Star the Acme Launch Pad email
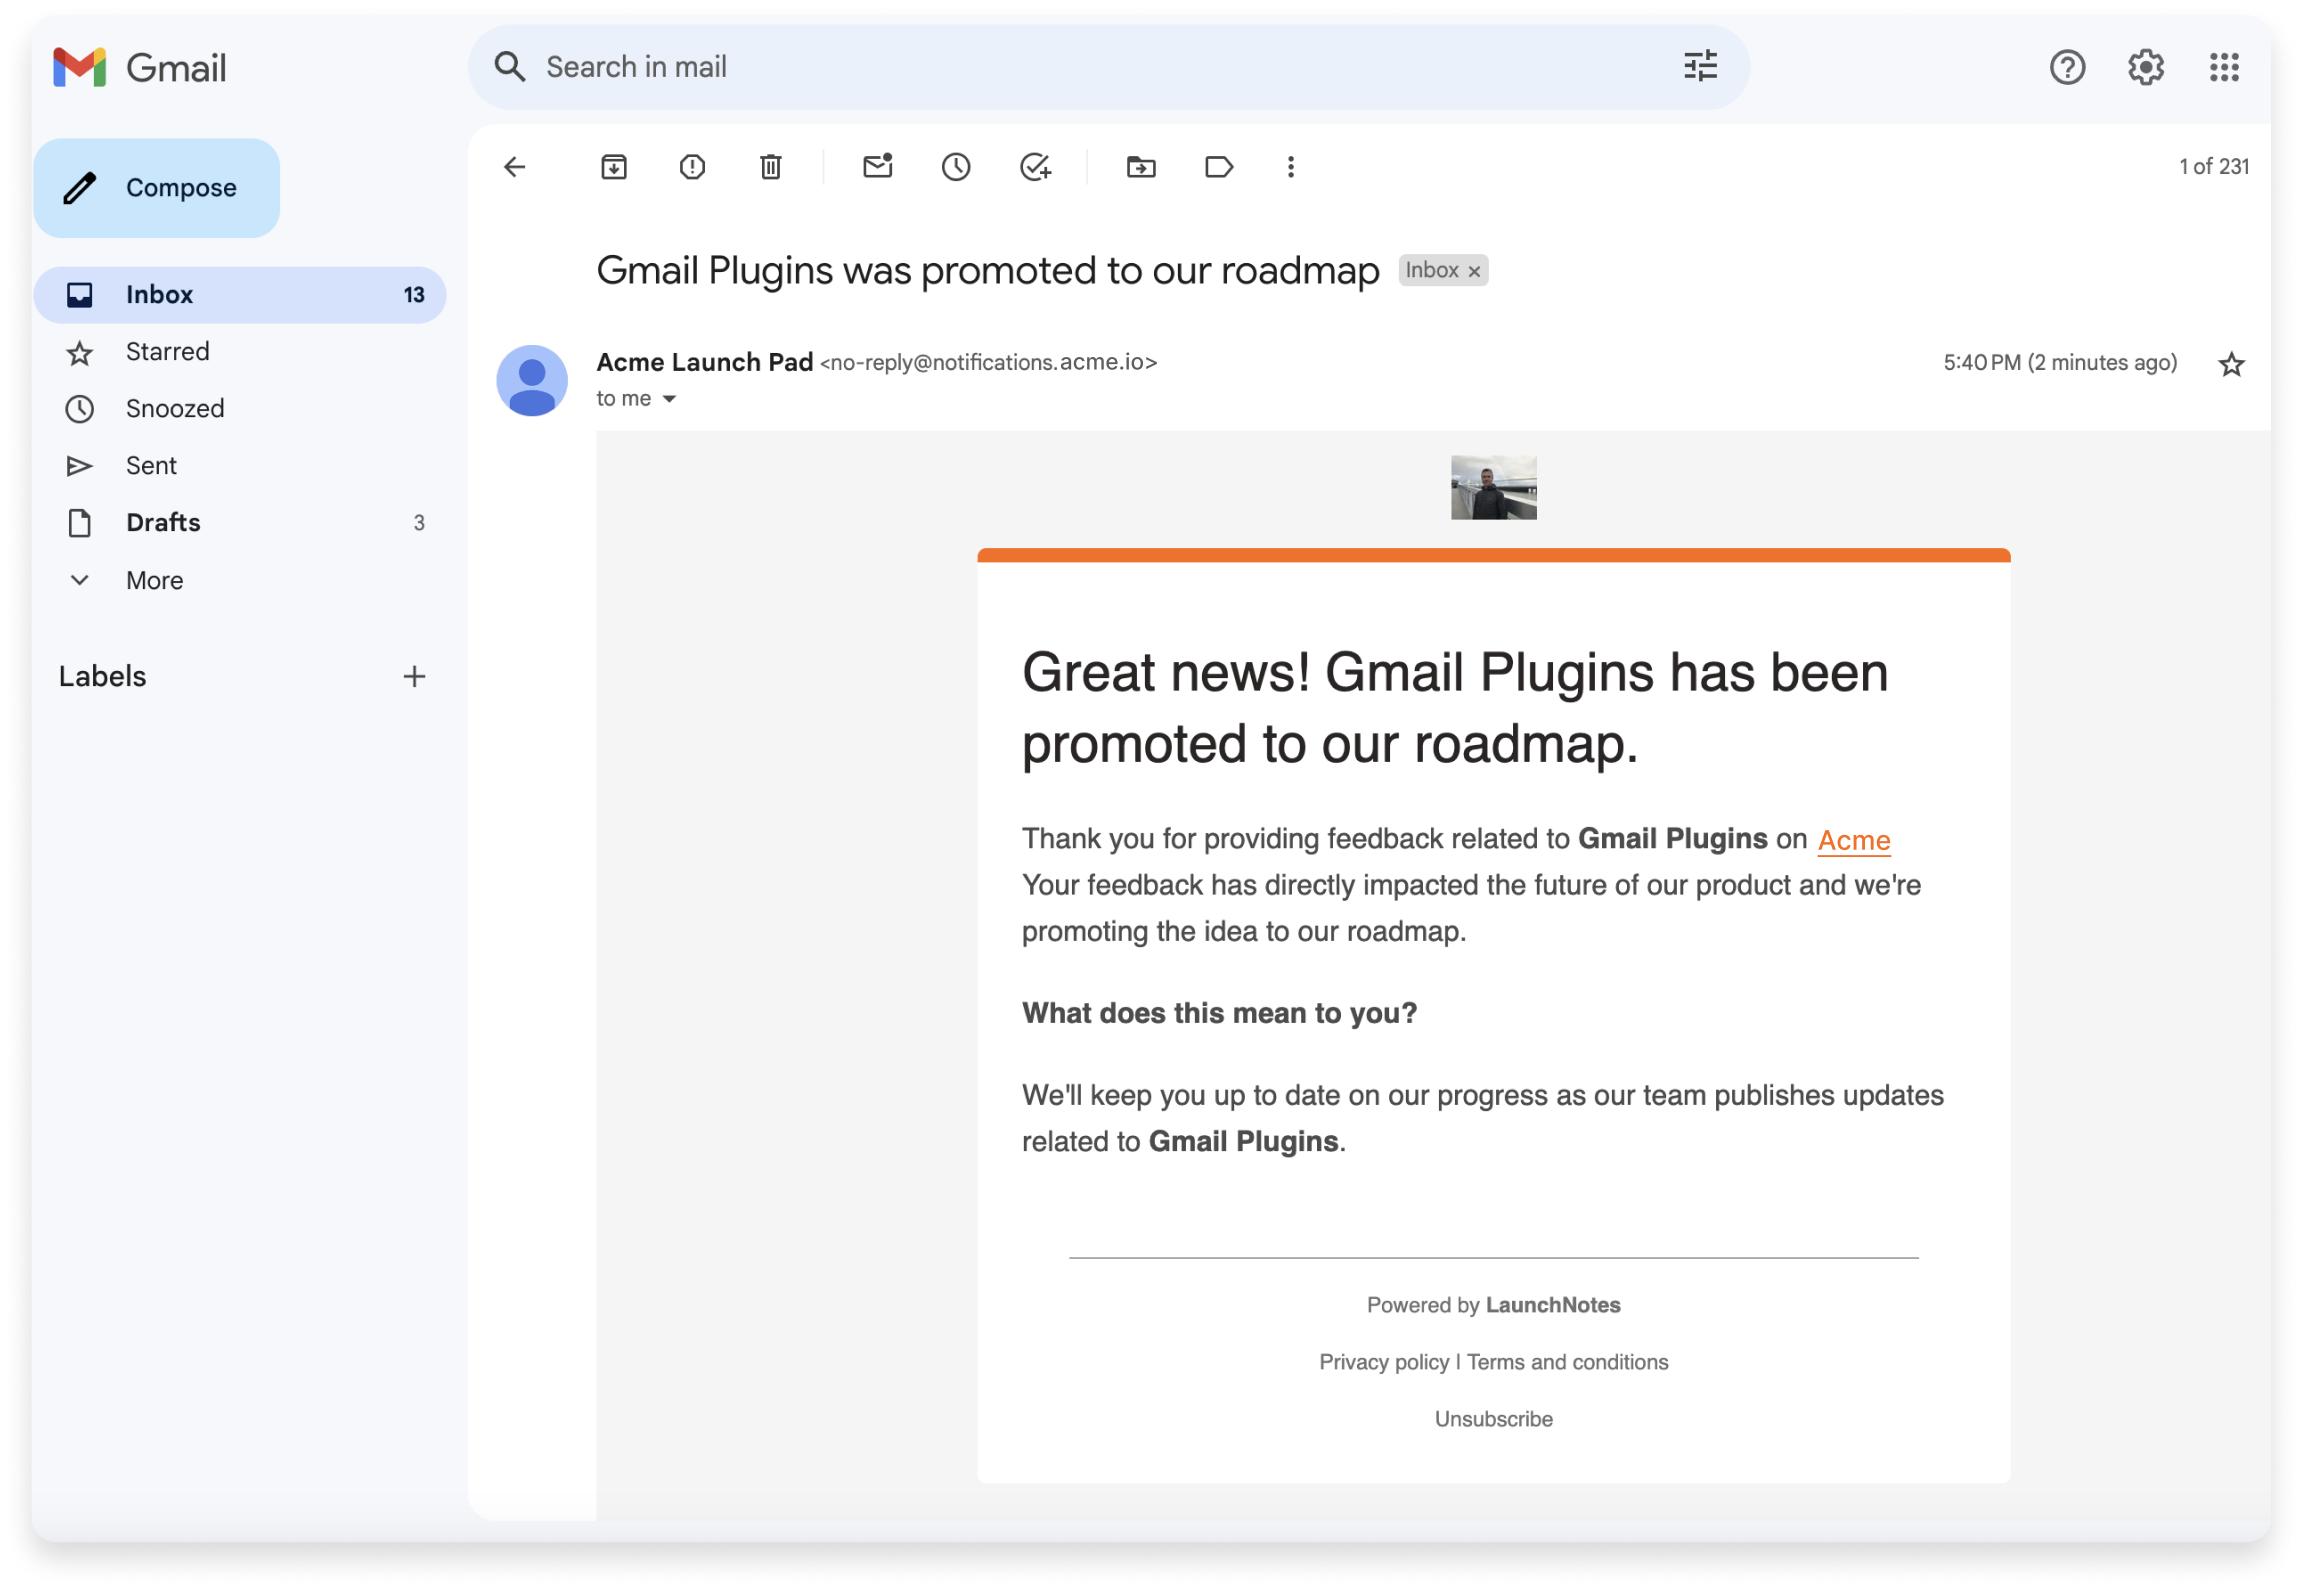2303x1590 pixels. (2231, 364)
